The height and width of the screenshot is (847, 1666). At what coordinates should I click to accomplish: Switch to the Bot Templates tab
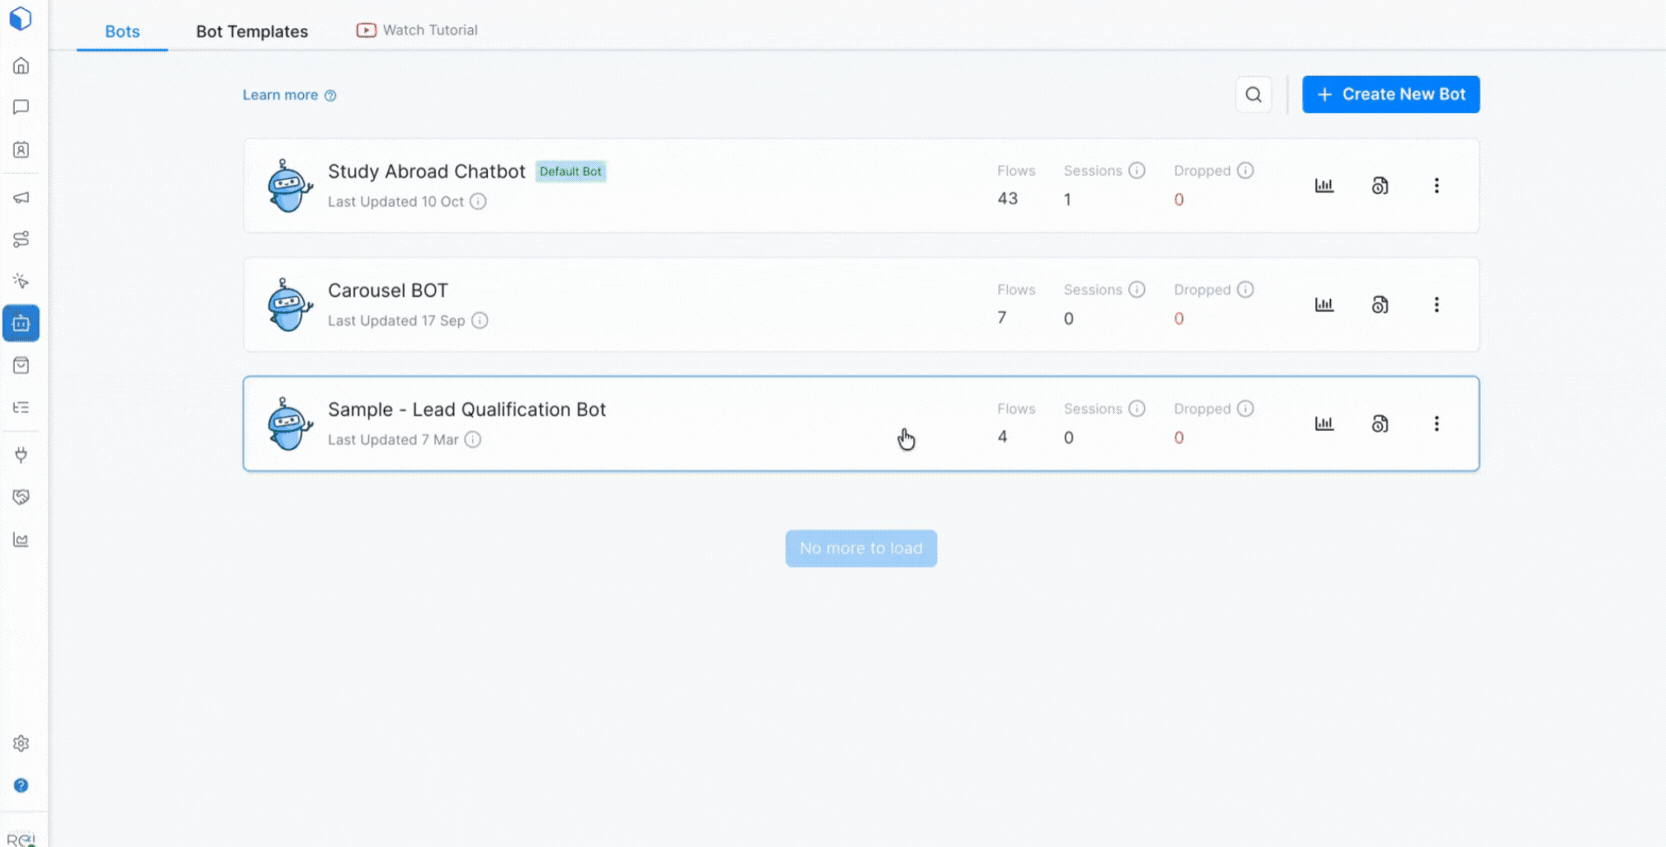(252, 31)
